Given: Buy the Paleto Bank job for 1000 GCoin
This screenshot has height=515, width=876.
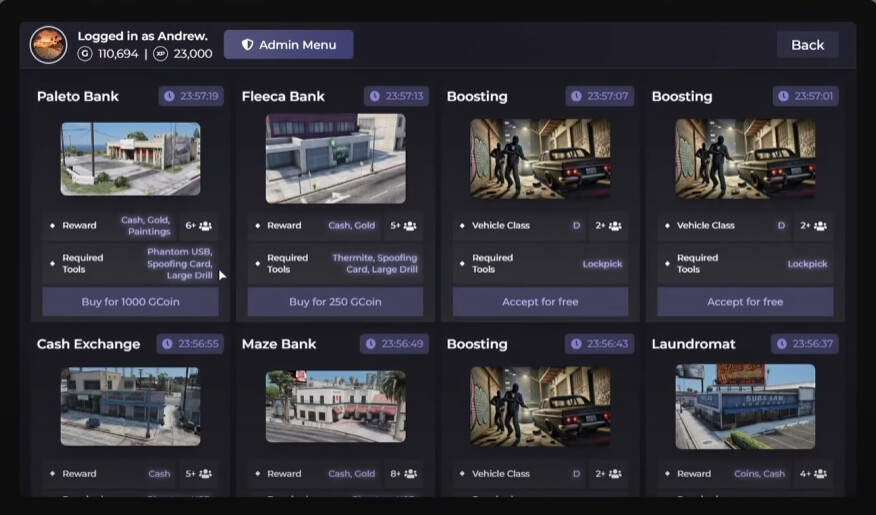Looking at the screenshot, I should [x=130, y=302].
